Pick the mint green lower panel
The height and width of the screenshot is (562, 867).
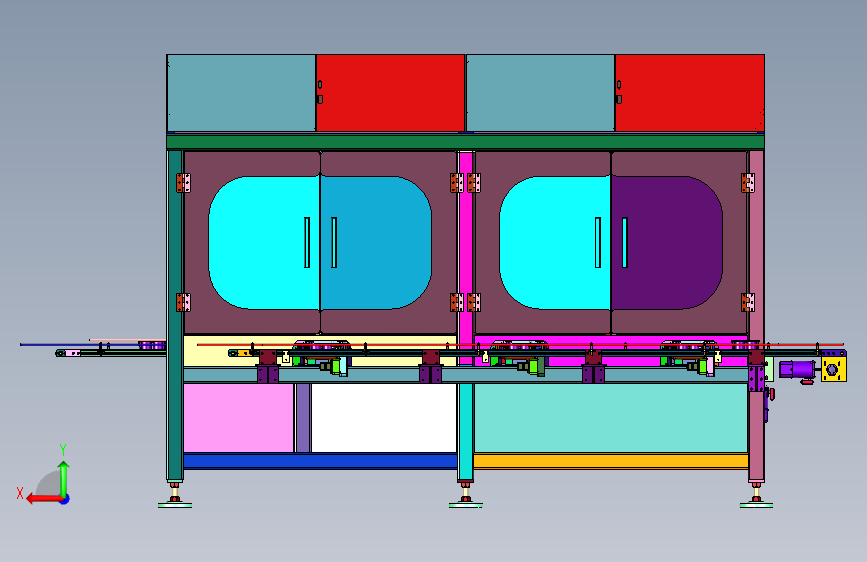[610, 418]
